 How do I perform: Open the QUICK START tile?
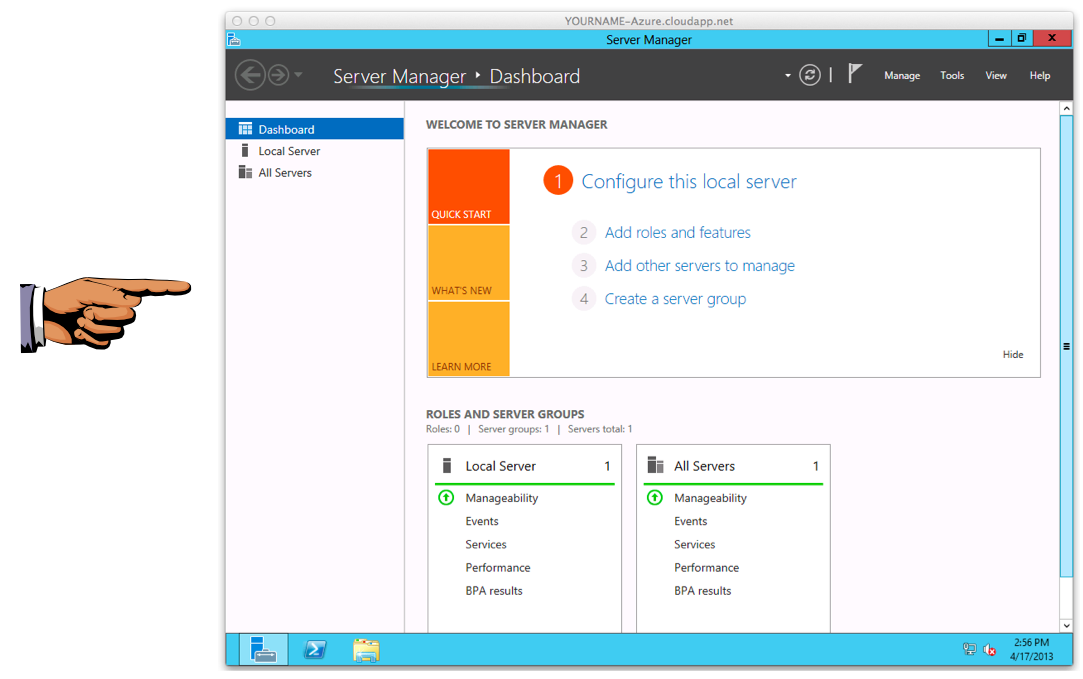[x=468, y=187]
